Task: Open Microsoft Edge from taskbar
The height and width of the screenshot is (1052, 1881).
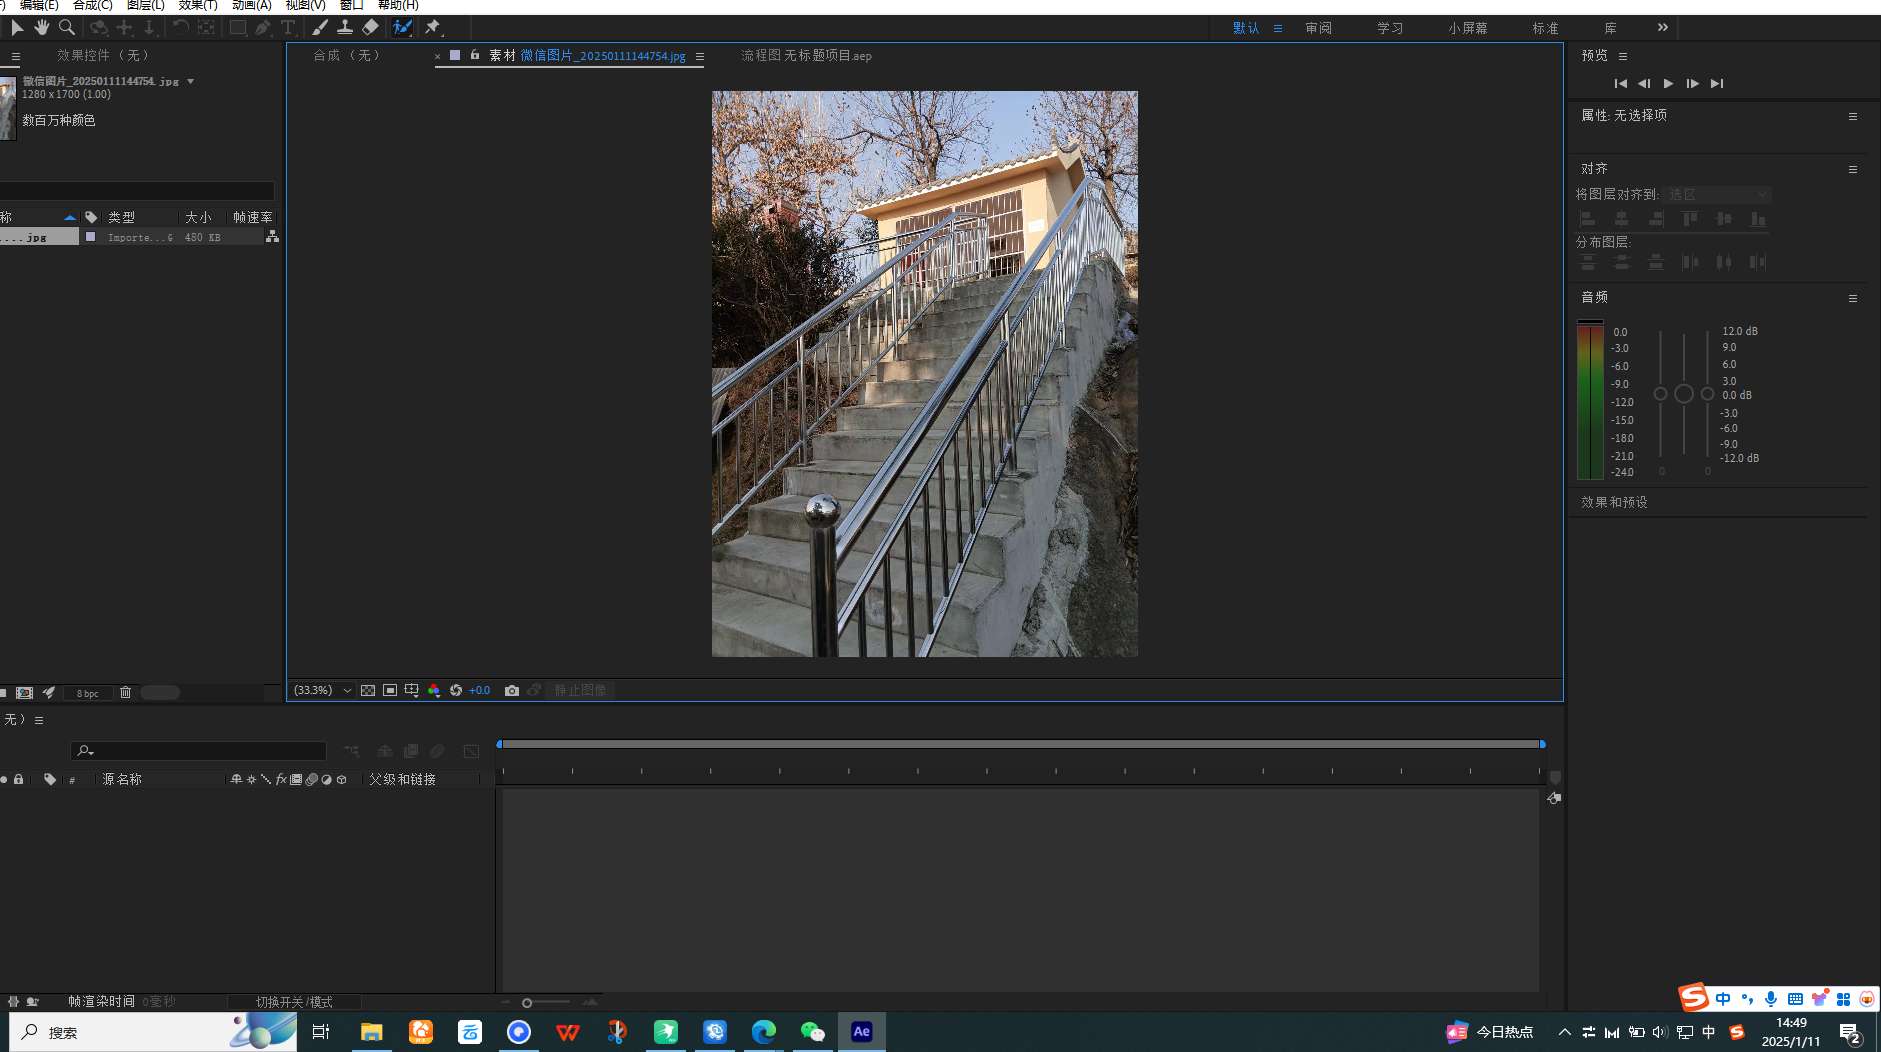Action: (764, 1032)
